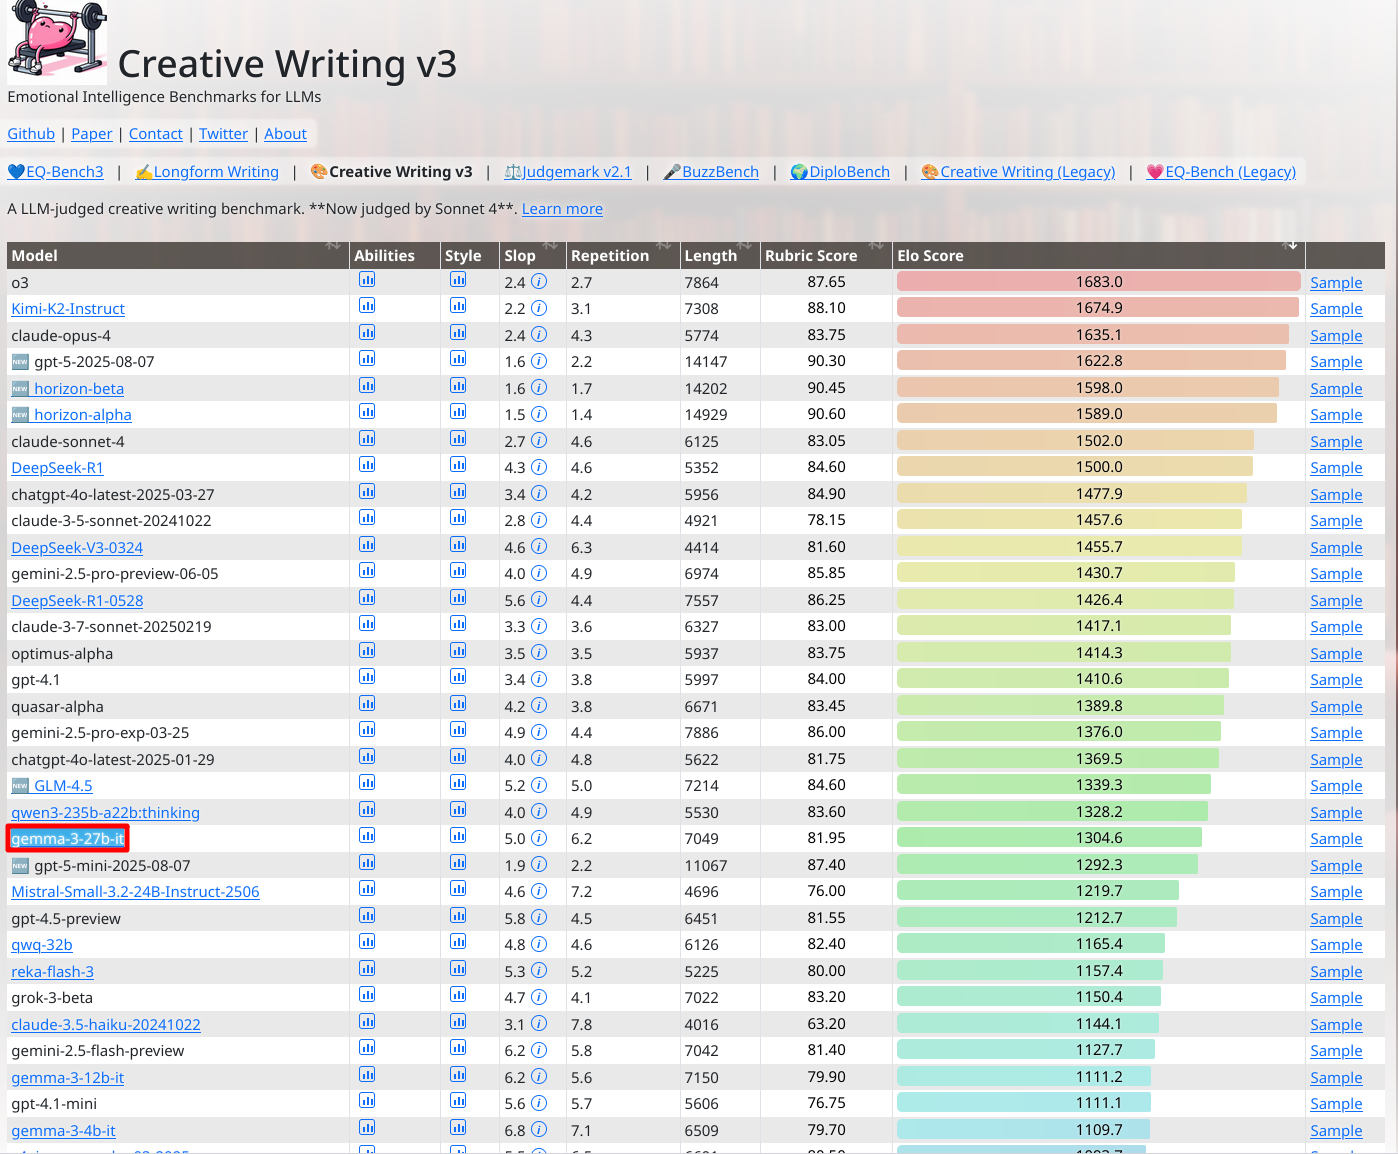Click Slop info icon for gemma-3-4b-it
Viewport: 1398px width, 1154px height.
click(x=539, y=1130)
